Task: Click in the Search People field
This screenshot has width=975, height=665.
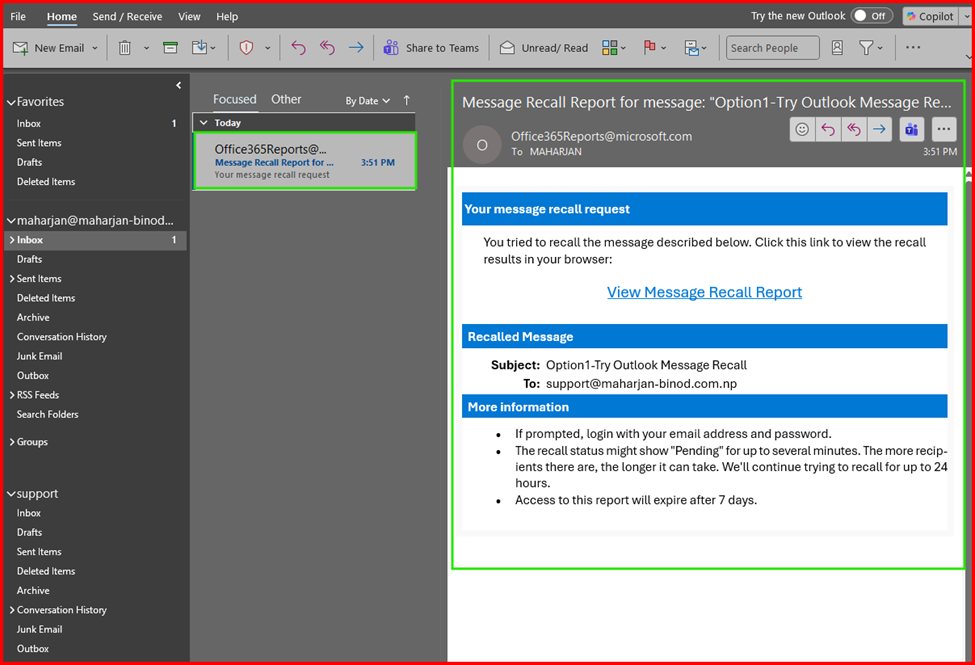Action: (x=771, y=48)
